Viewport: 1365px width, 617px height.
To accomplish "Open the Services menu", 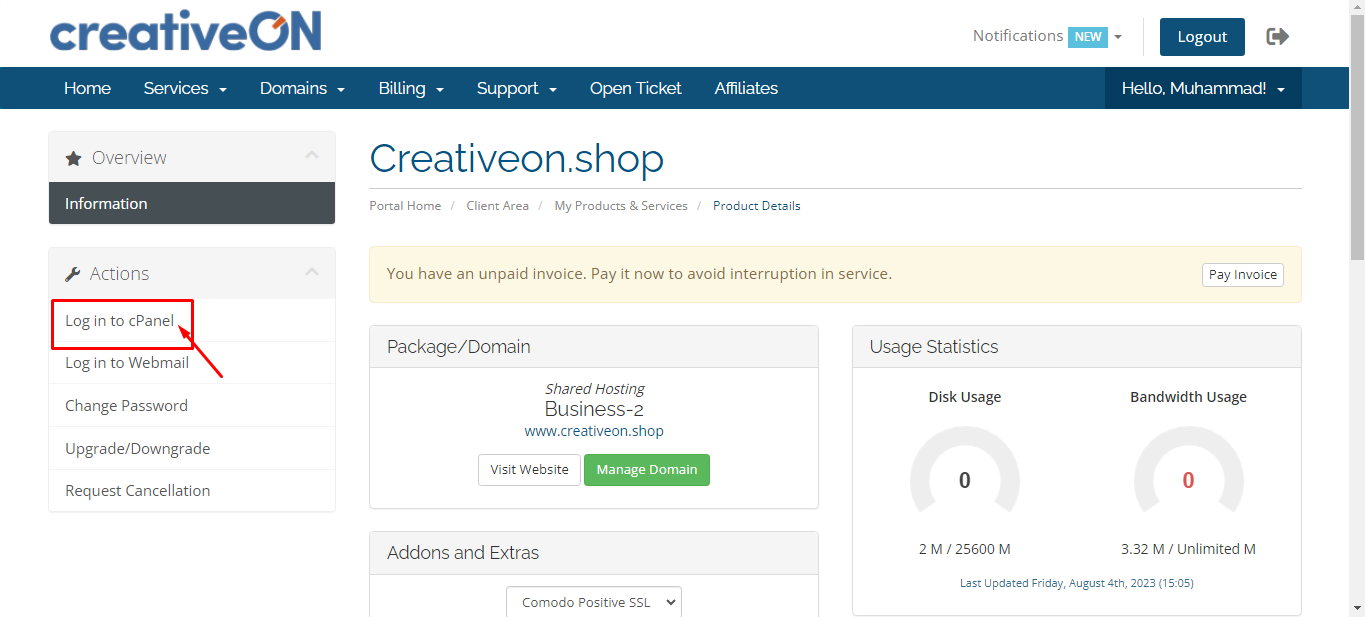I will pyautogui.click(x=185, y=88).
